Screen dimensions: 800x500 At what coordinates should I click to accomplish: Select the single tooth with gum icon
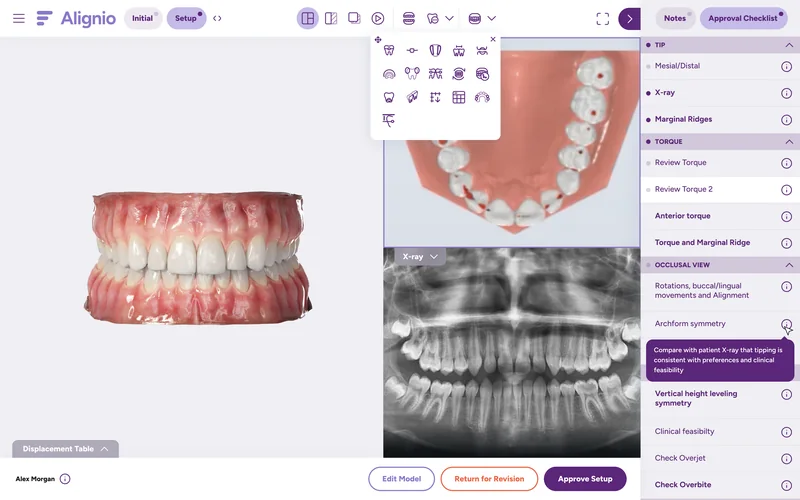point(389,97)
